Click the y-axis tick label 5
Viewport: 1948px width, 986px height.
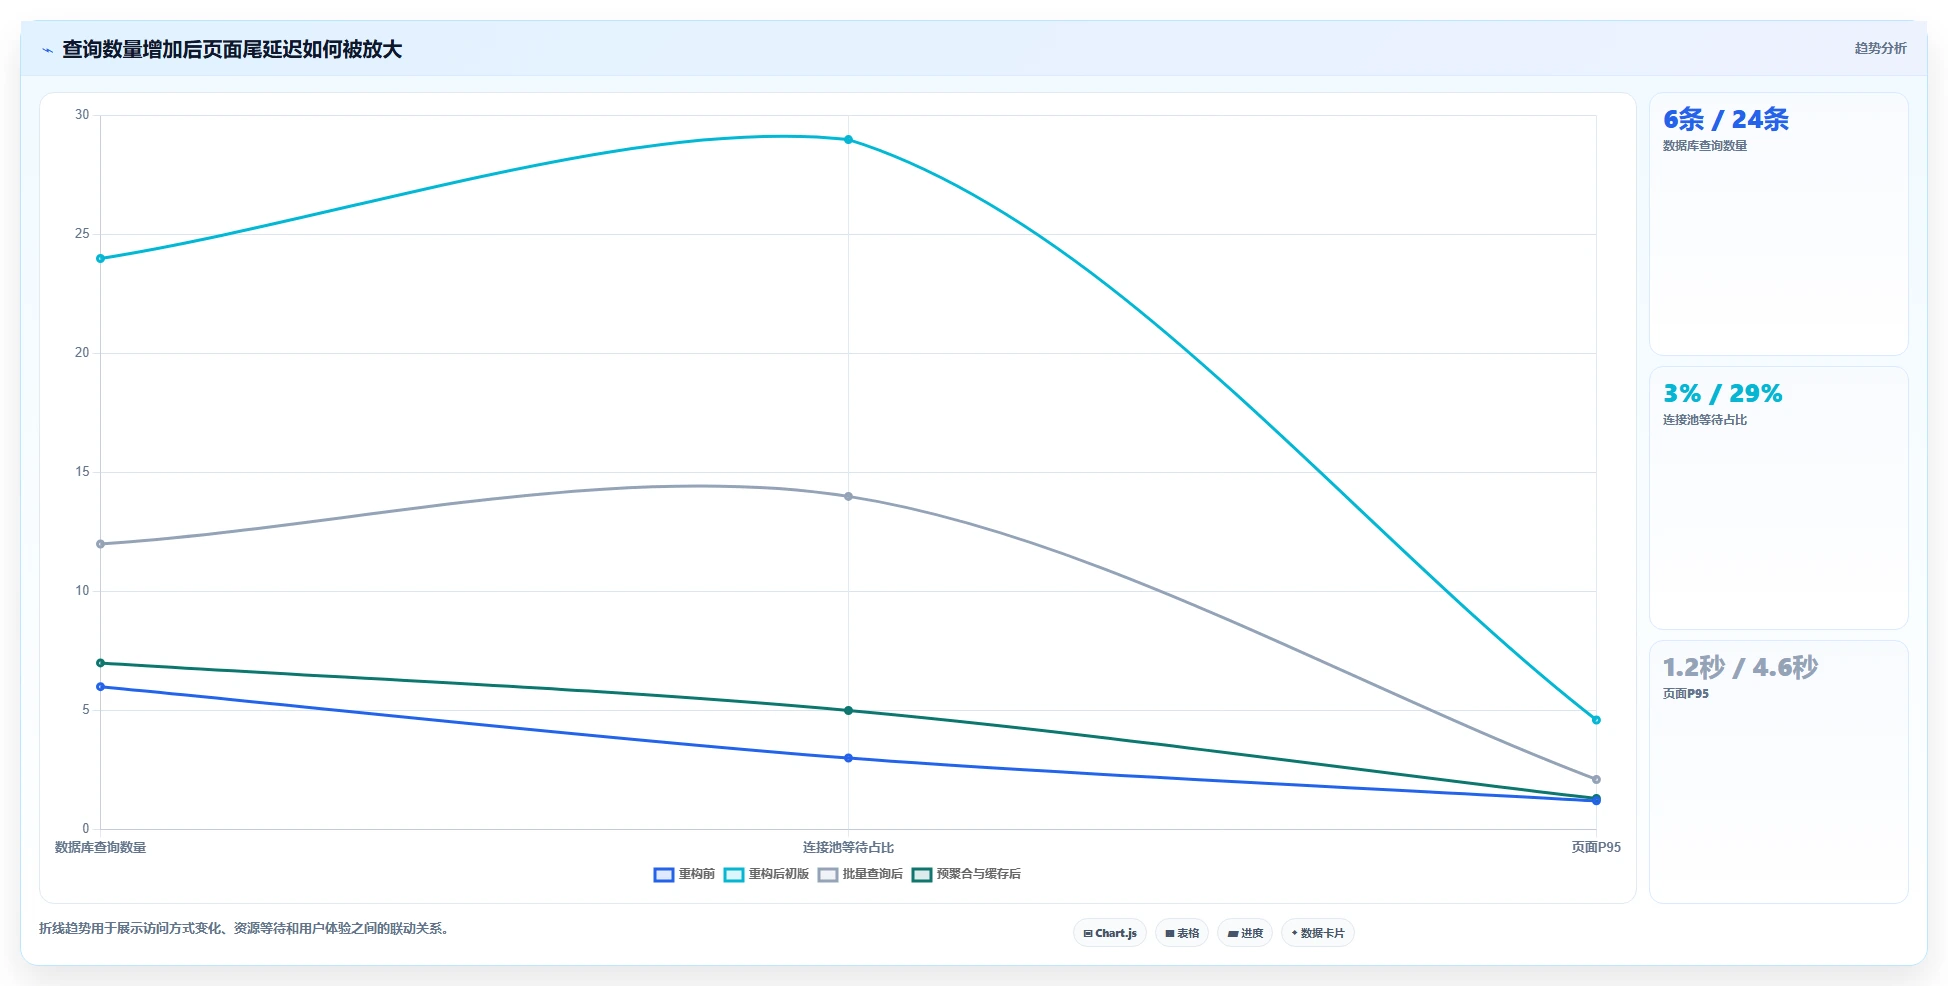86,710
